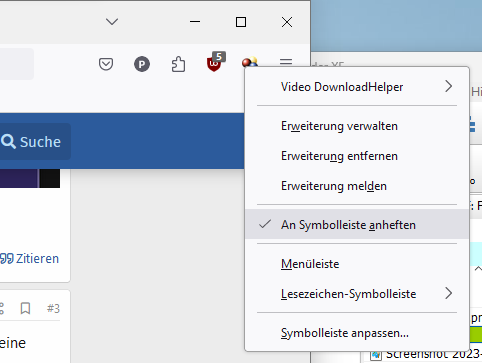Close the Firefox window

click(287, 22)
